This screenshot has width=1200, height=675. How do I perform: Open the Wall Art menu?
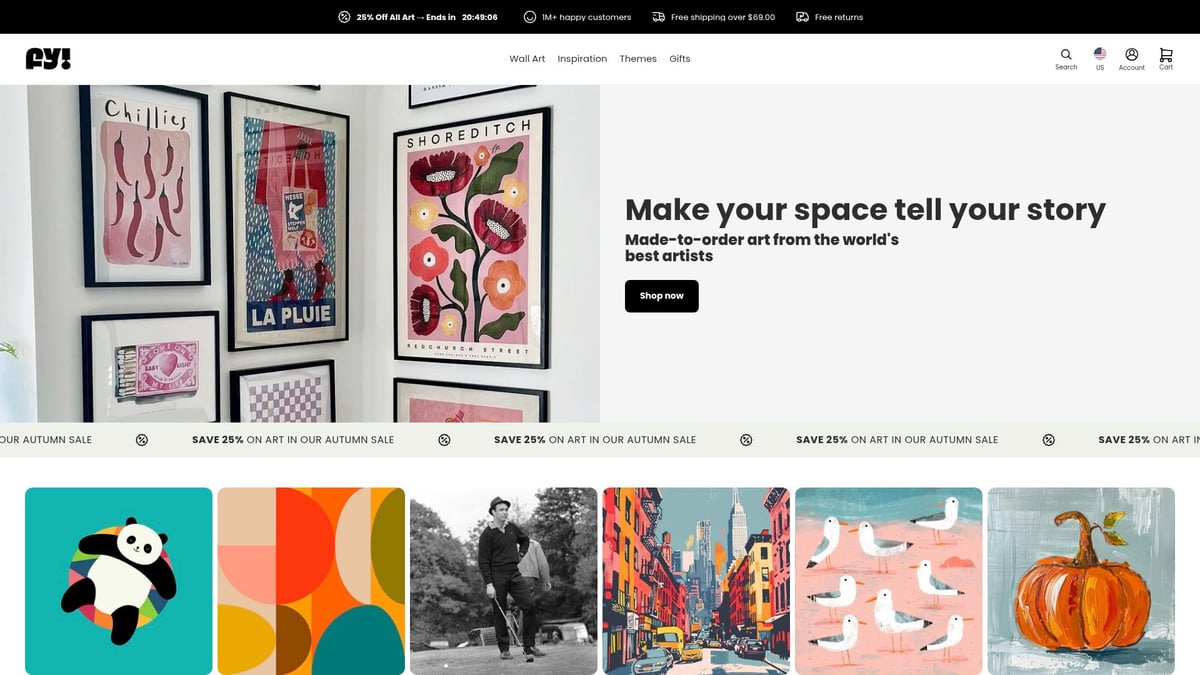pyautogui.click(x=527, y=58)
